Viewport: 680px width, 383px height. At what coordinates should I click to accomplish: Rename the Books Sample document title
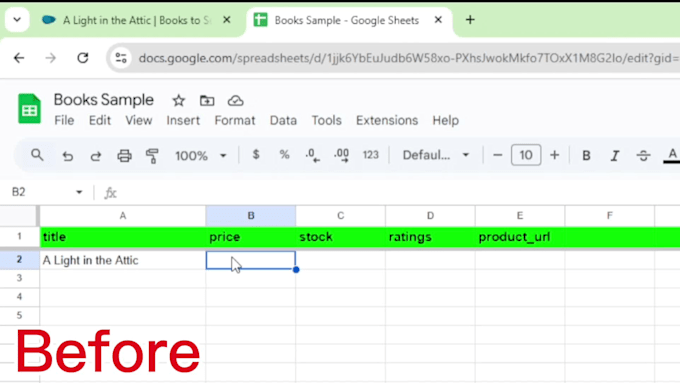104,100
